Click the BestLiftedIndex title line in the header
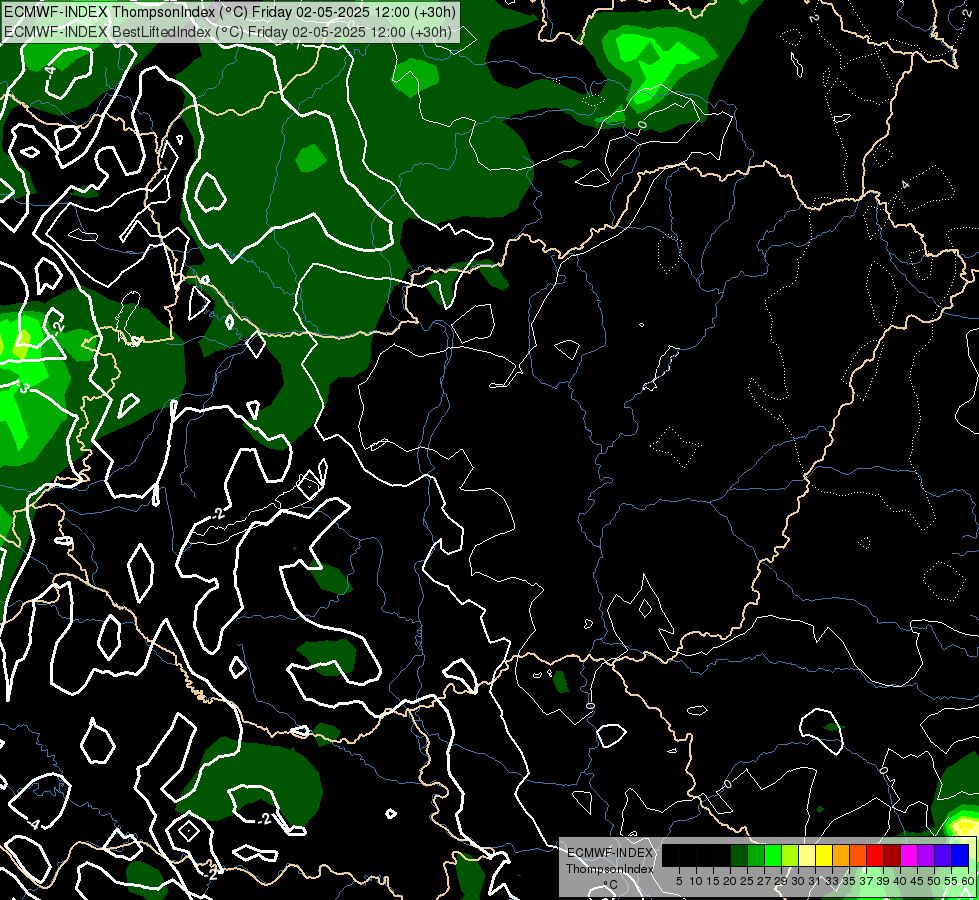Viewport: 979px width, 900px height. (x=227, y=31)
